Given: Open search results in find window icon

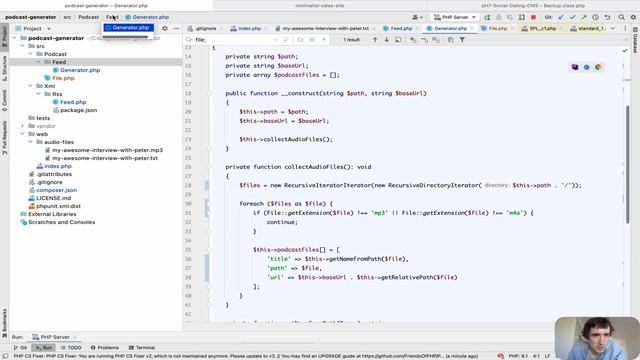Looking at the screenshot, I should [398, 40].
